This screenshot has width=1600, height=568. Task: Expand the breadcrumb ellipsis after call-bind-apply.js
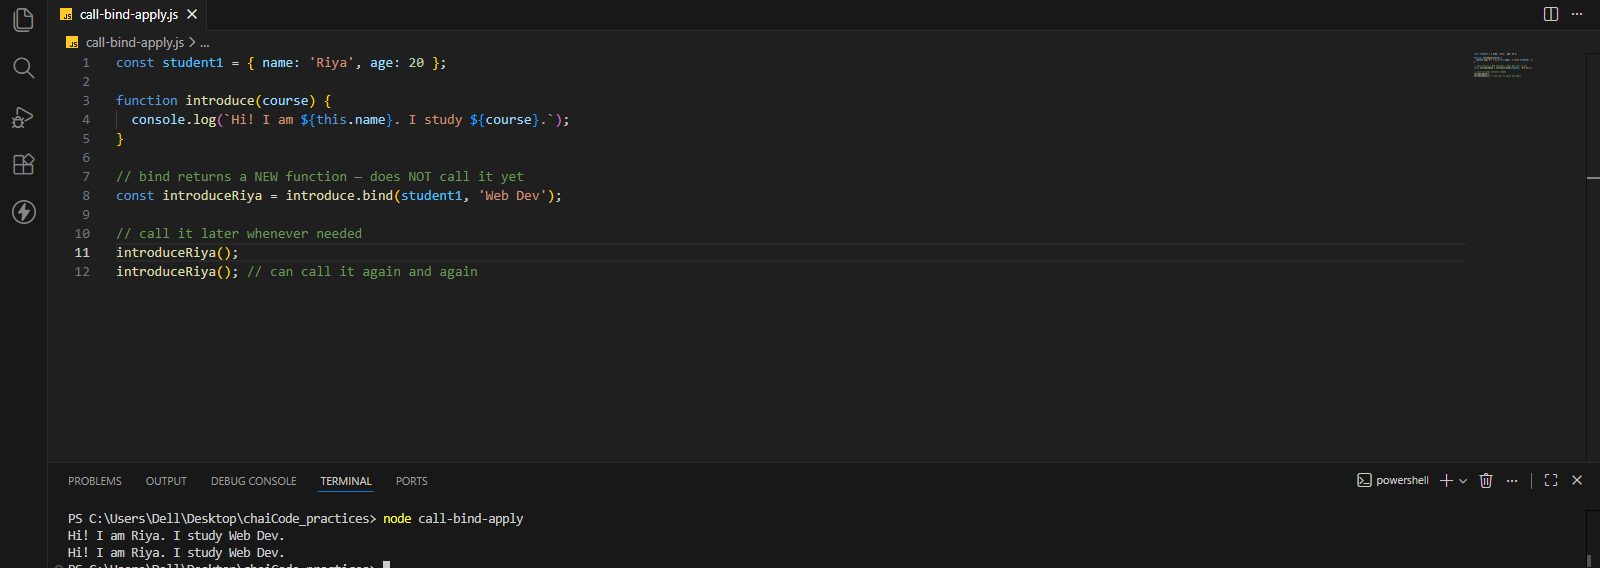pyautogui.click(x=205, y=43)
